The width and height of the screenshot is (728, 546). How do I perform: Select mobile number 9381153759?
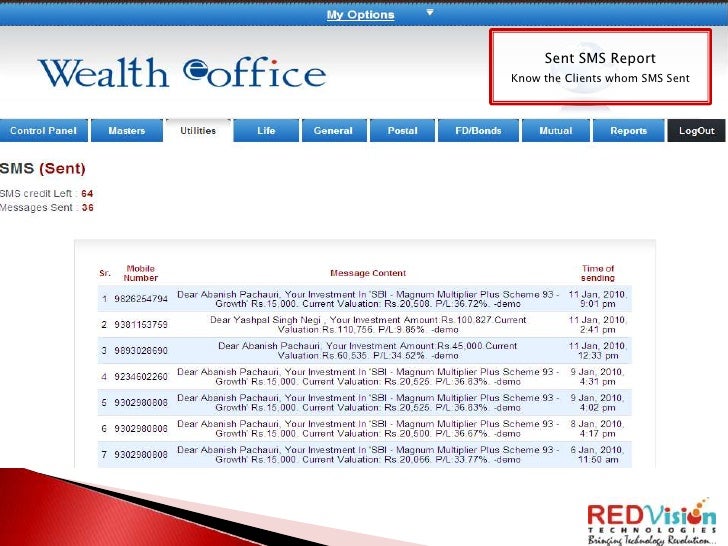(x=141, y=325)
